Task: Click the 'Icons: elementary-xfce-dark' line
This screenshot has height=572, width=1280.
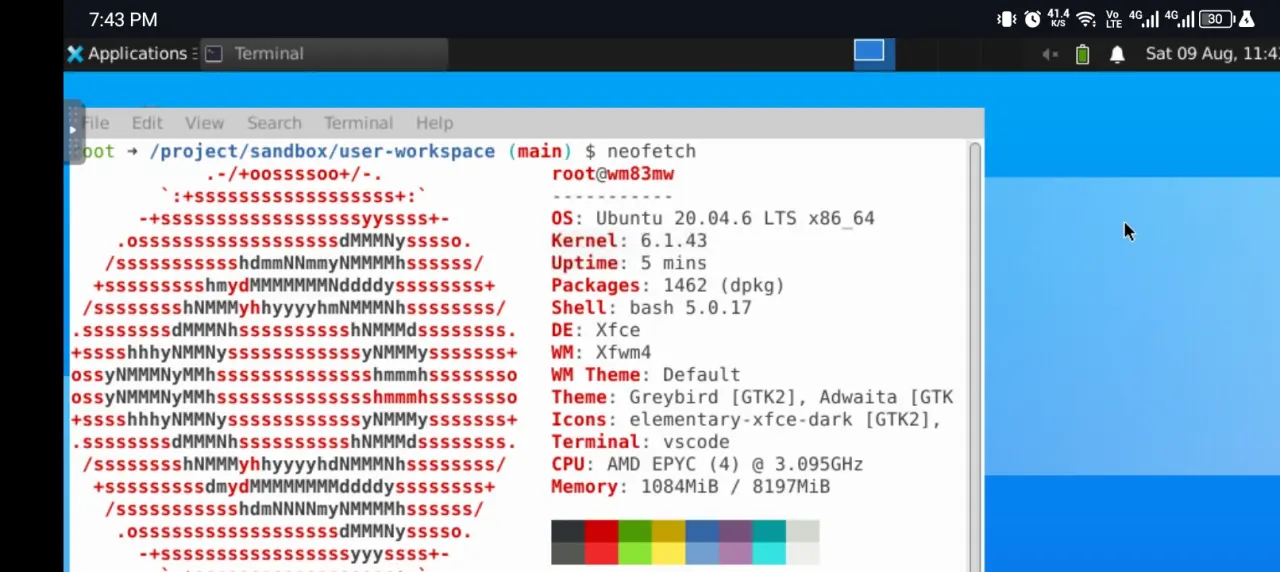Action: [x=746, y=420]
